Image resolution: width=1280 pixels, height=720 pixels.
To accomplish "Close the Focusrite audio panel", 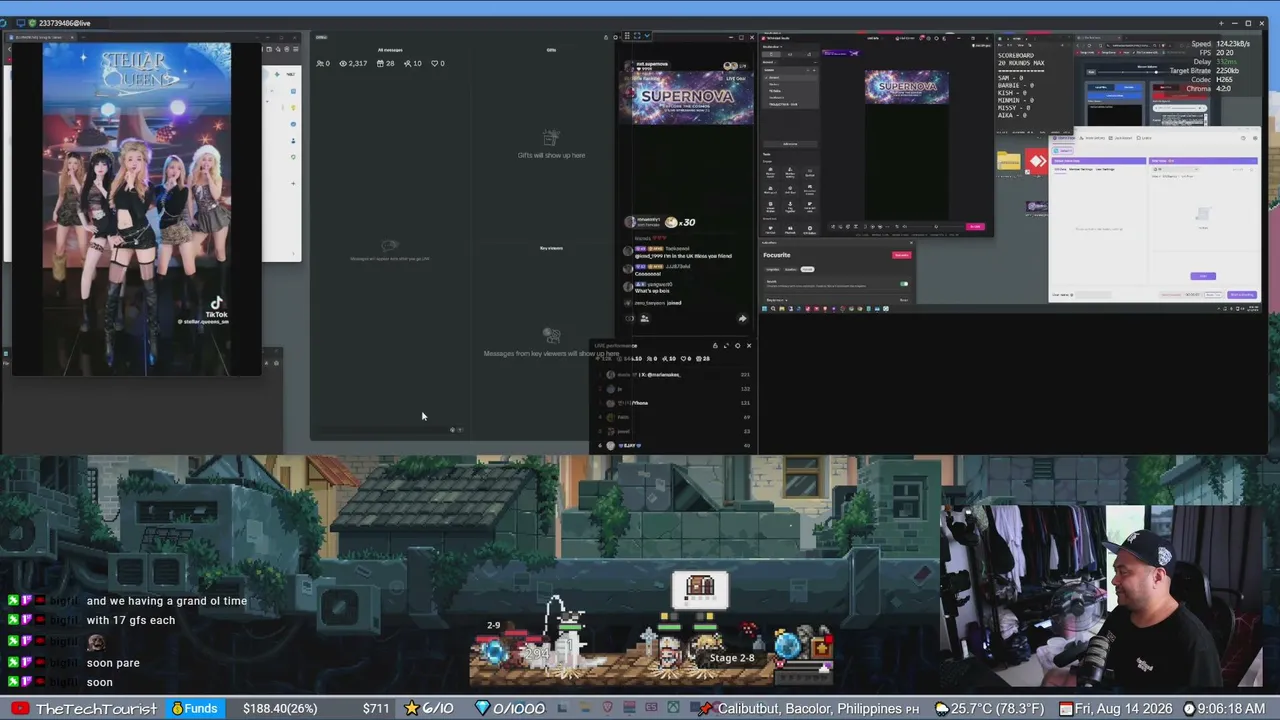I will 911,243.
